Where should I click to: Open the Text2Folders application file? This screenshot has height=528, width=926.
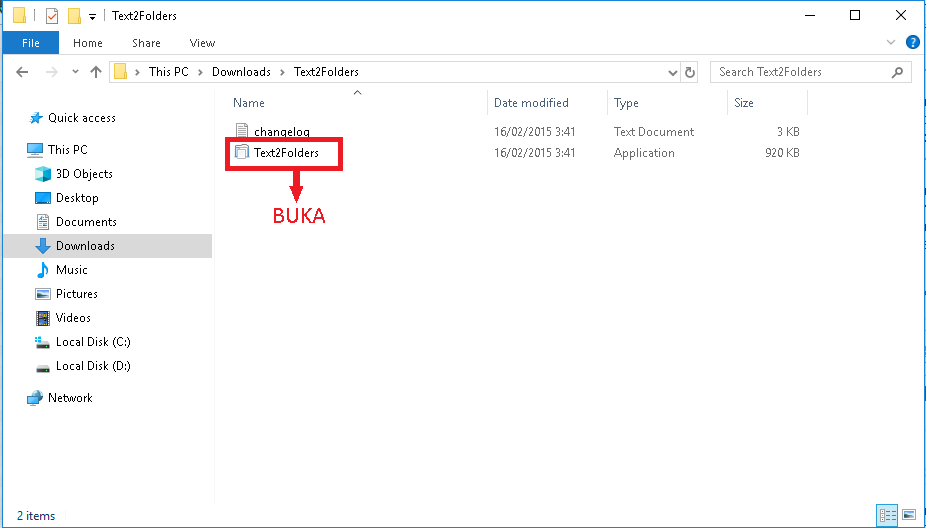[x=285, y=153]
